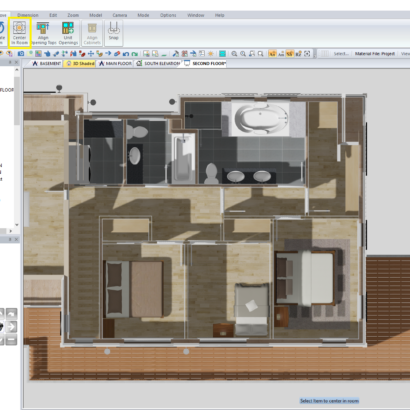The height and width of the screenshot is (410, 410).
Task: Click the Select... toolbar button
Action: point(341,54)
